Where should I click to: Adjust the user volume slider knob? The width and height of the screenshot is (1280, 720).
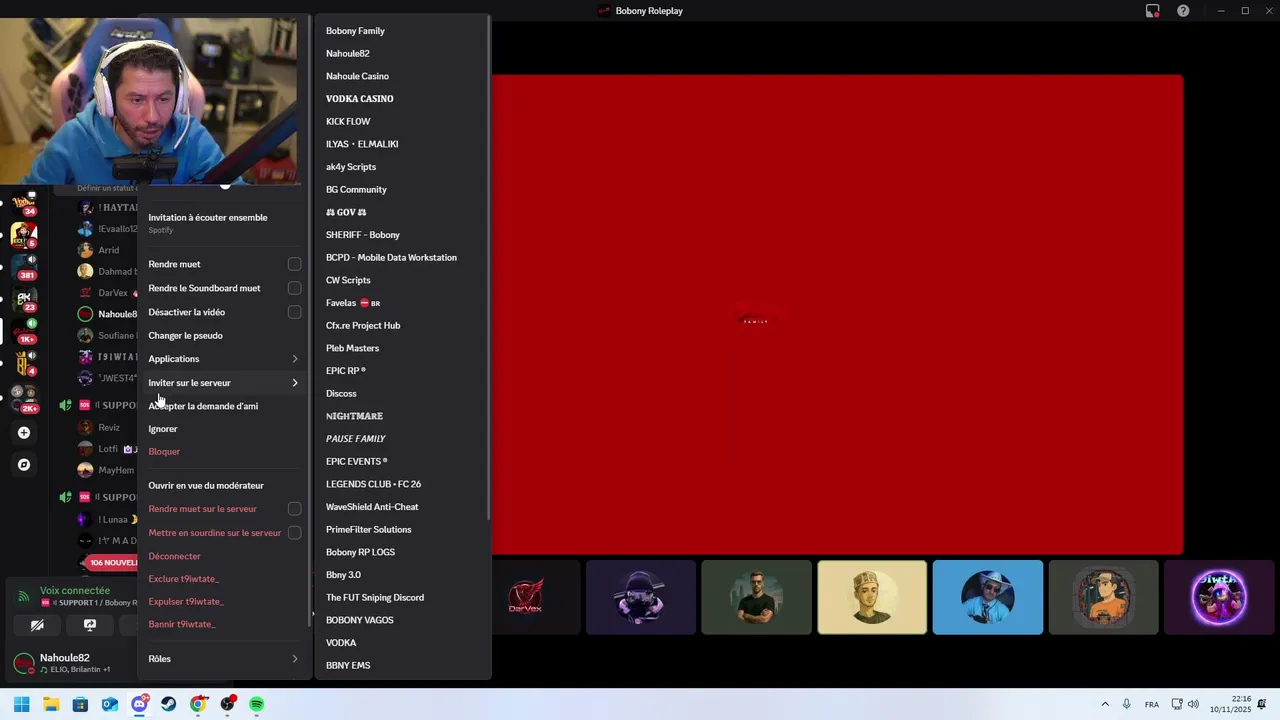(x=225, y=184)
